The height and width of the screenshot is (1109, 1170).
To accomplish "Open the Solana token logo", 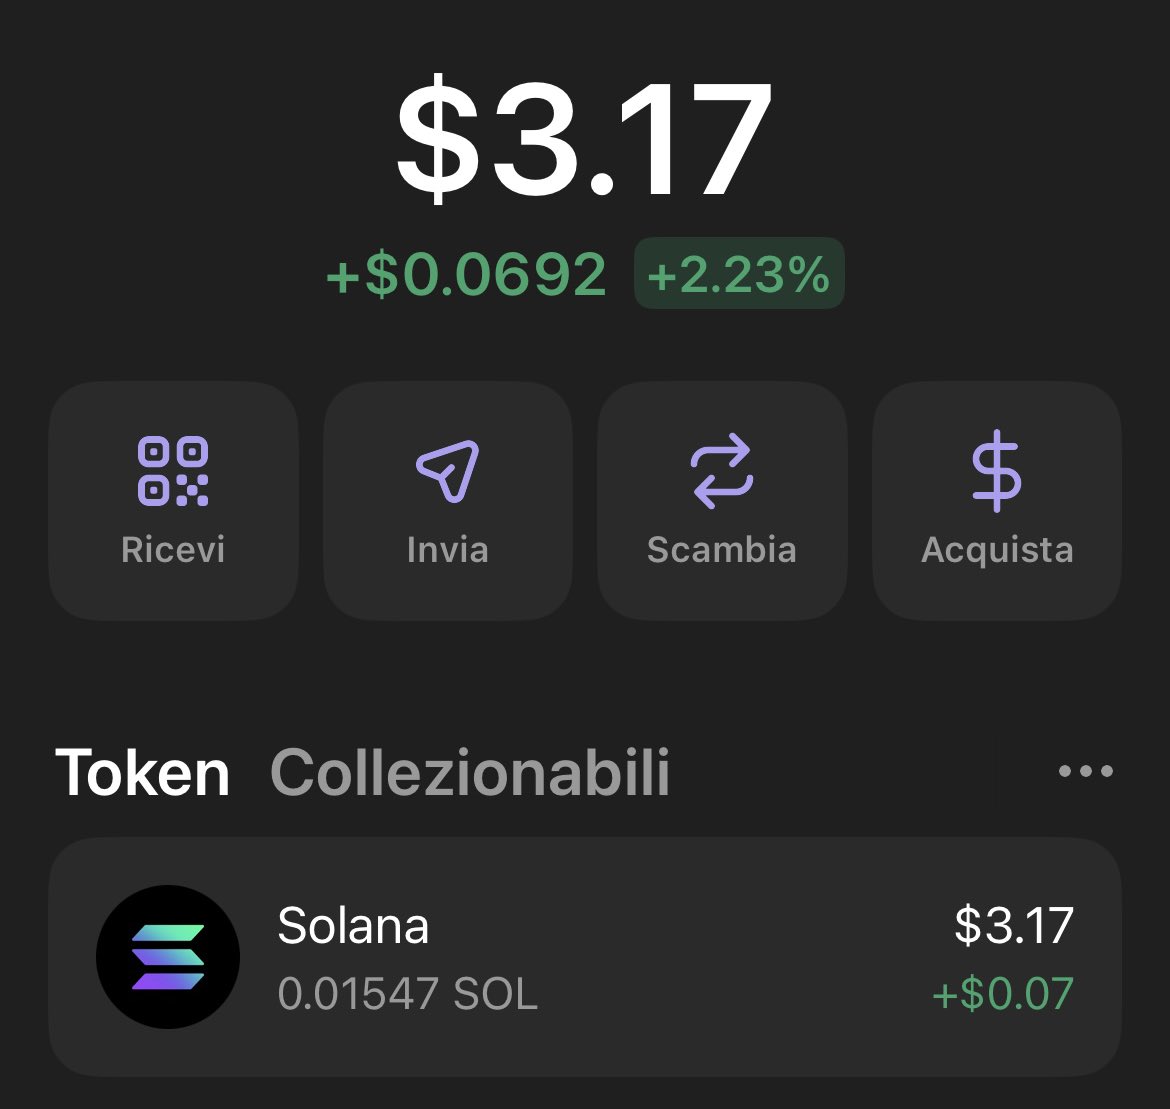I will pos(168,957).
